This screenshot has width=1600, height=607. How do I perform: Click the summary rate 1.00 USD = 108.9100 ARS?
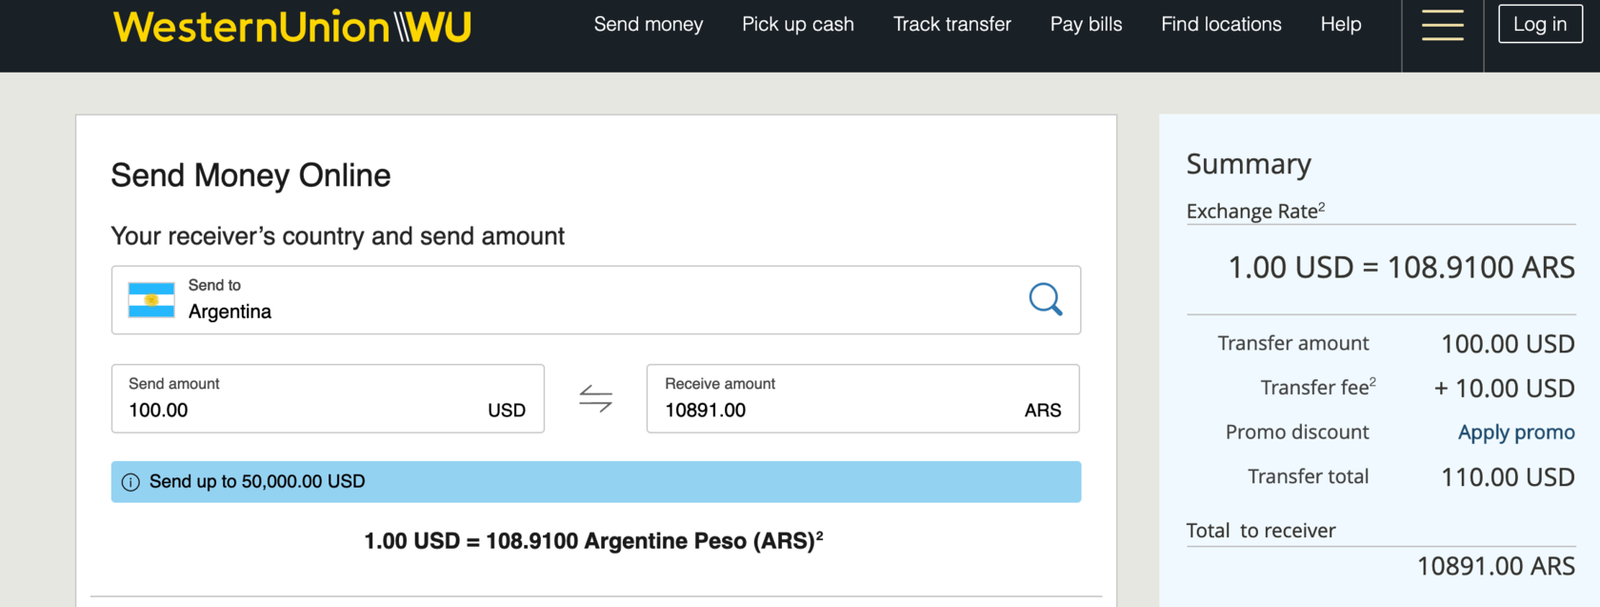point(1401,267)
